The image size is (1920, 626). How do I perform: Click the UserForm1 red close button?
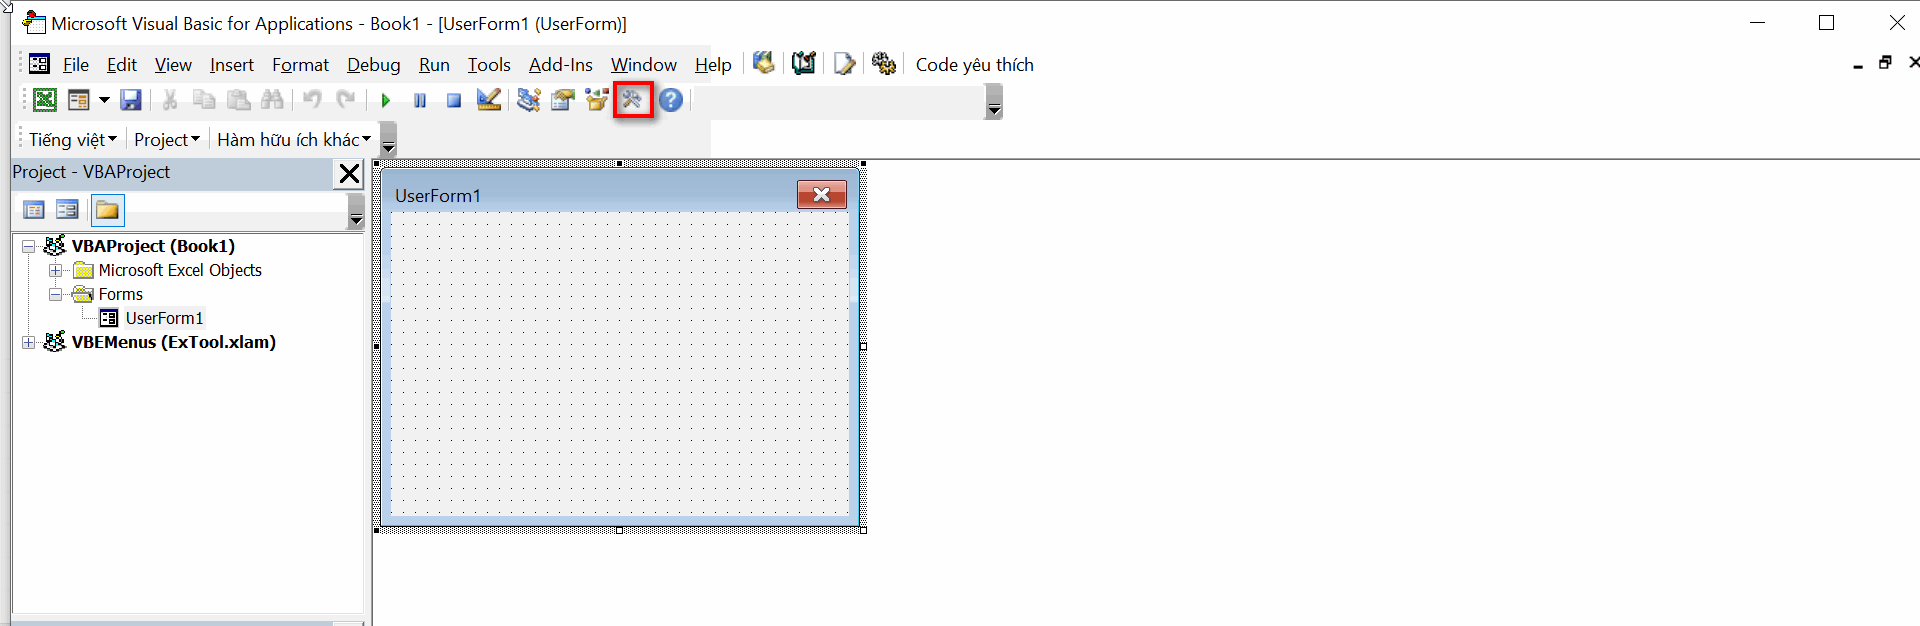822,195
